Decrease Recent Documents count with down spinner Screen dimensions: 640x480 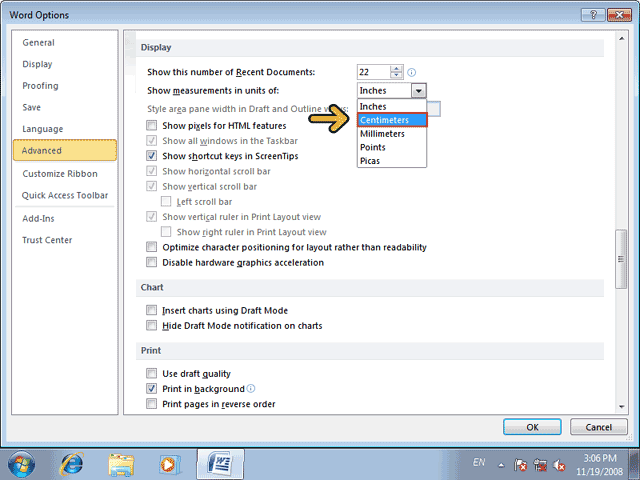396,76
